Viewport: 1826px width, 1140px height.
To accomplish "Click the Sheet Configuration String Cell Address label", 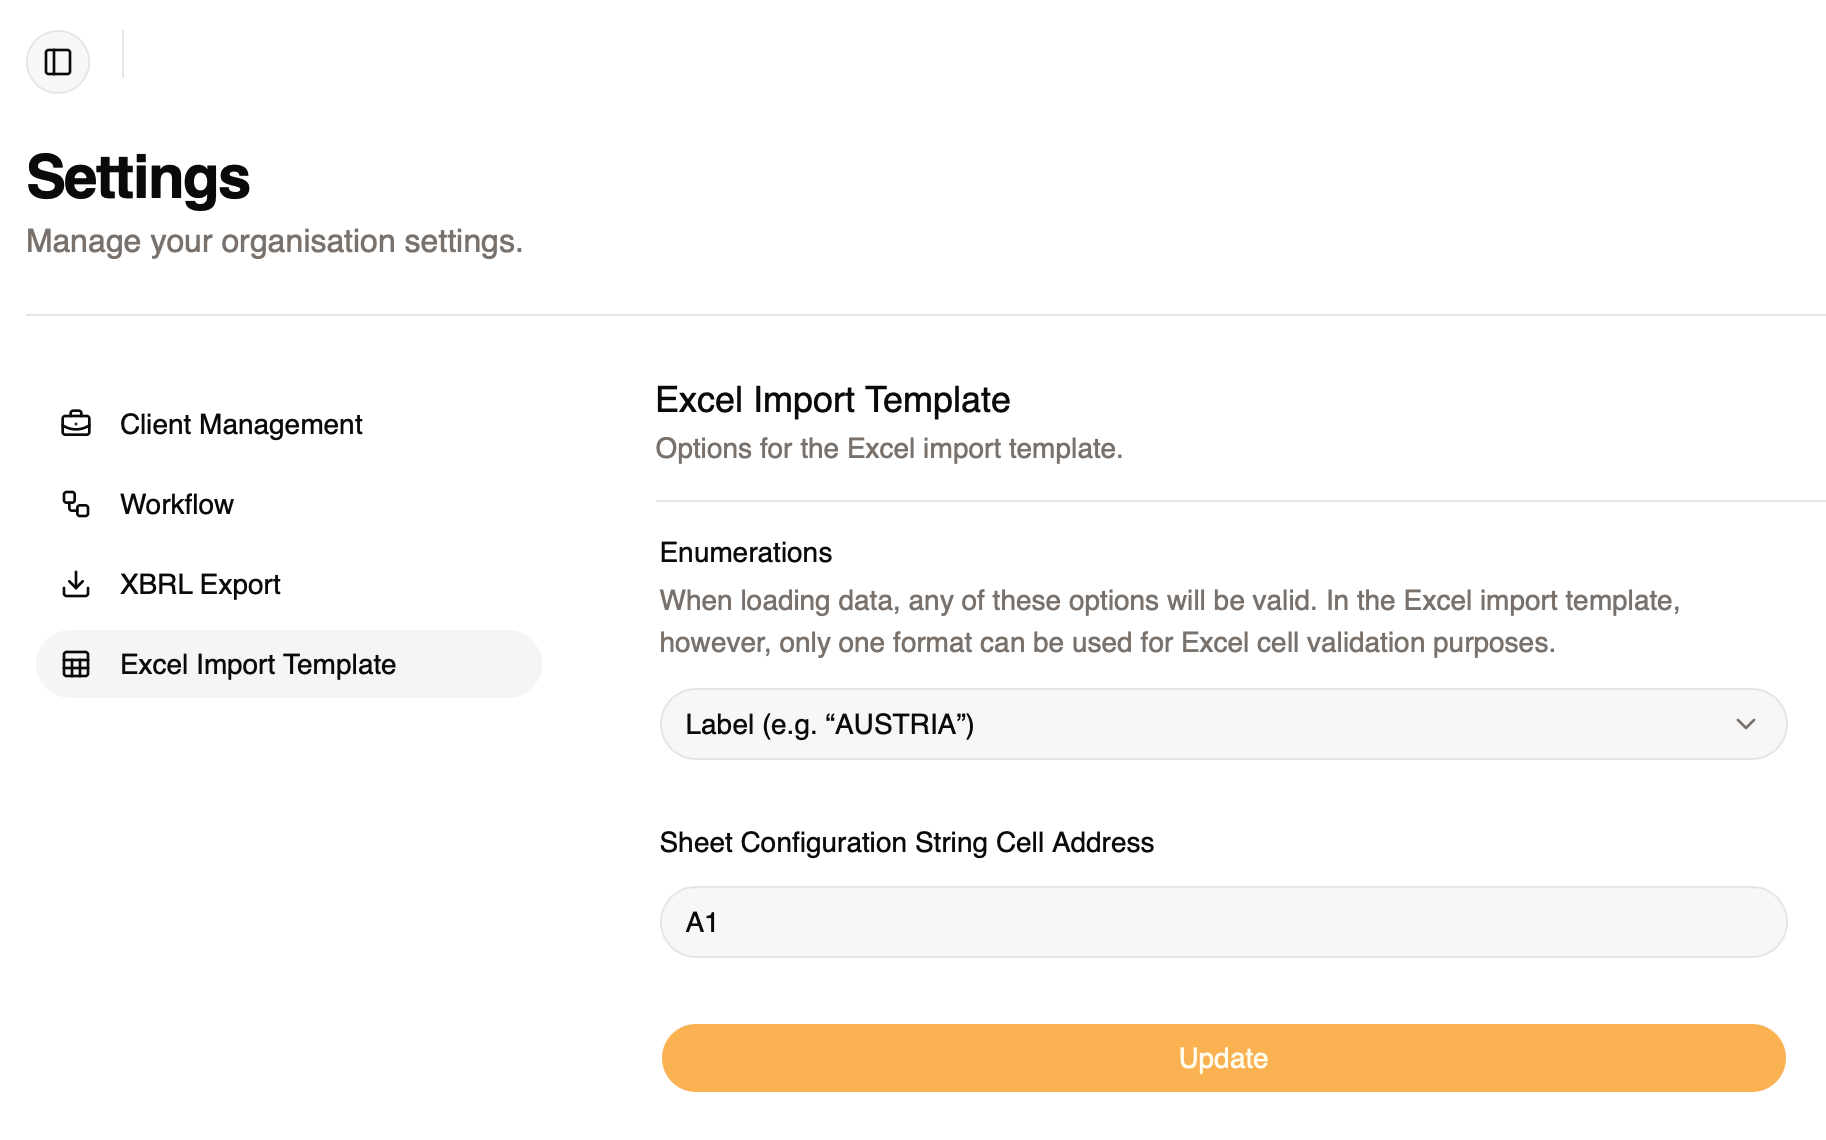I will click(x=906, y=843).
